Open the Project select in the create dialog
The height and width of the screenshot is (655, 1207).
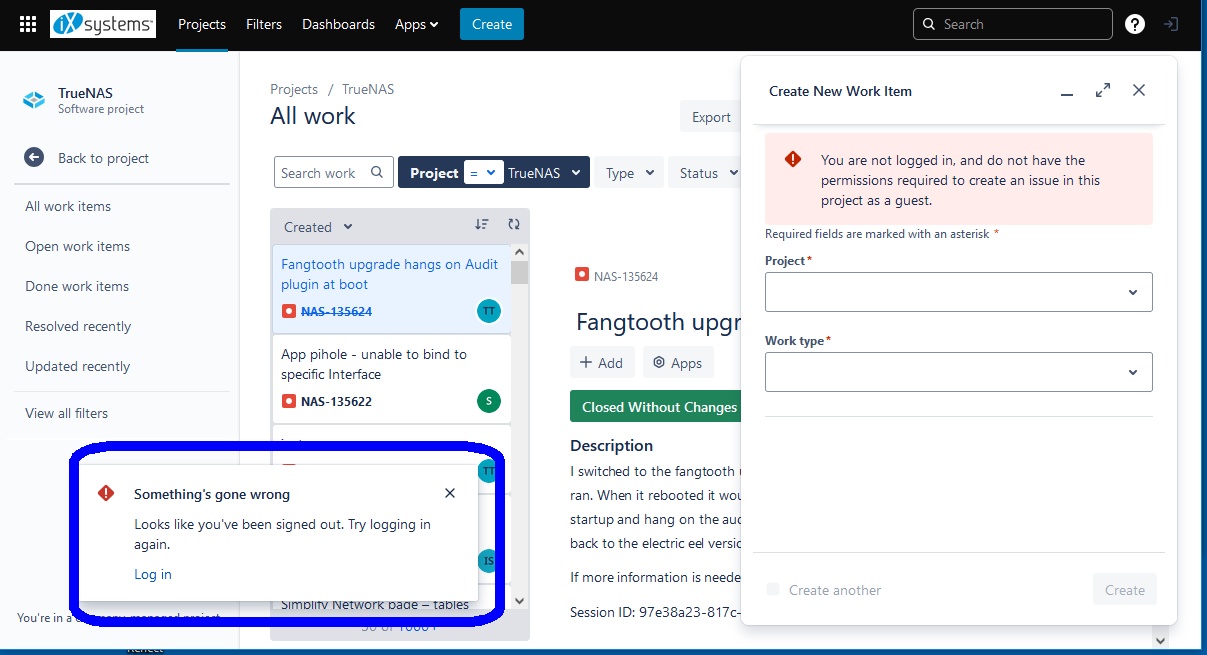[x=958, y=292]
